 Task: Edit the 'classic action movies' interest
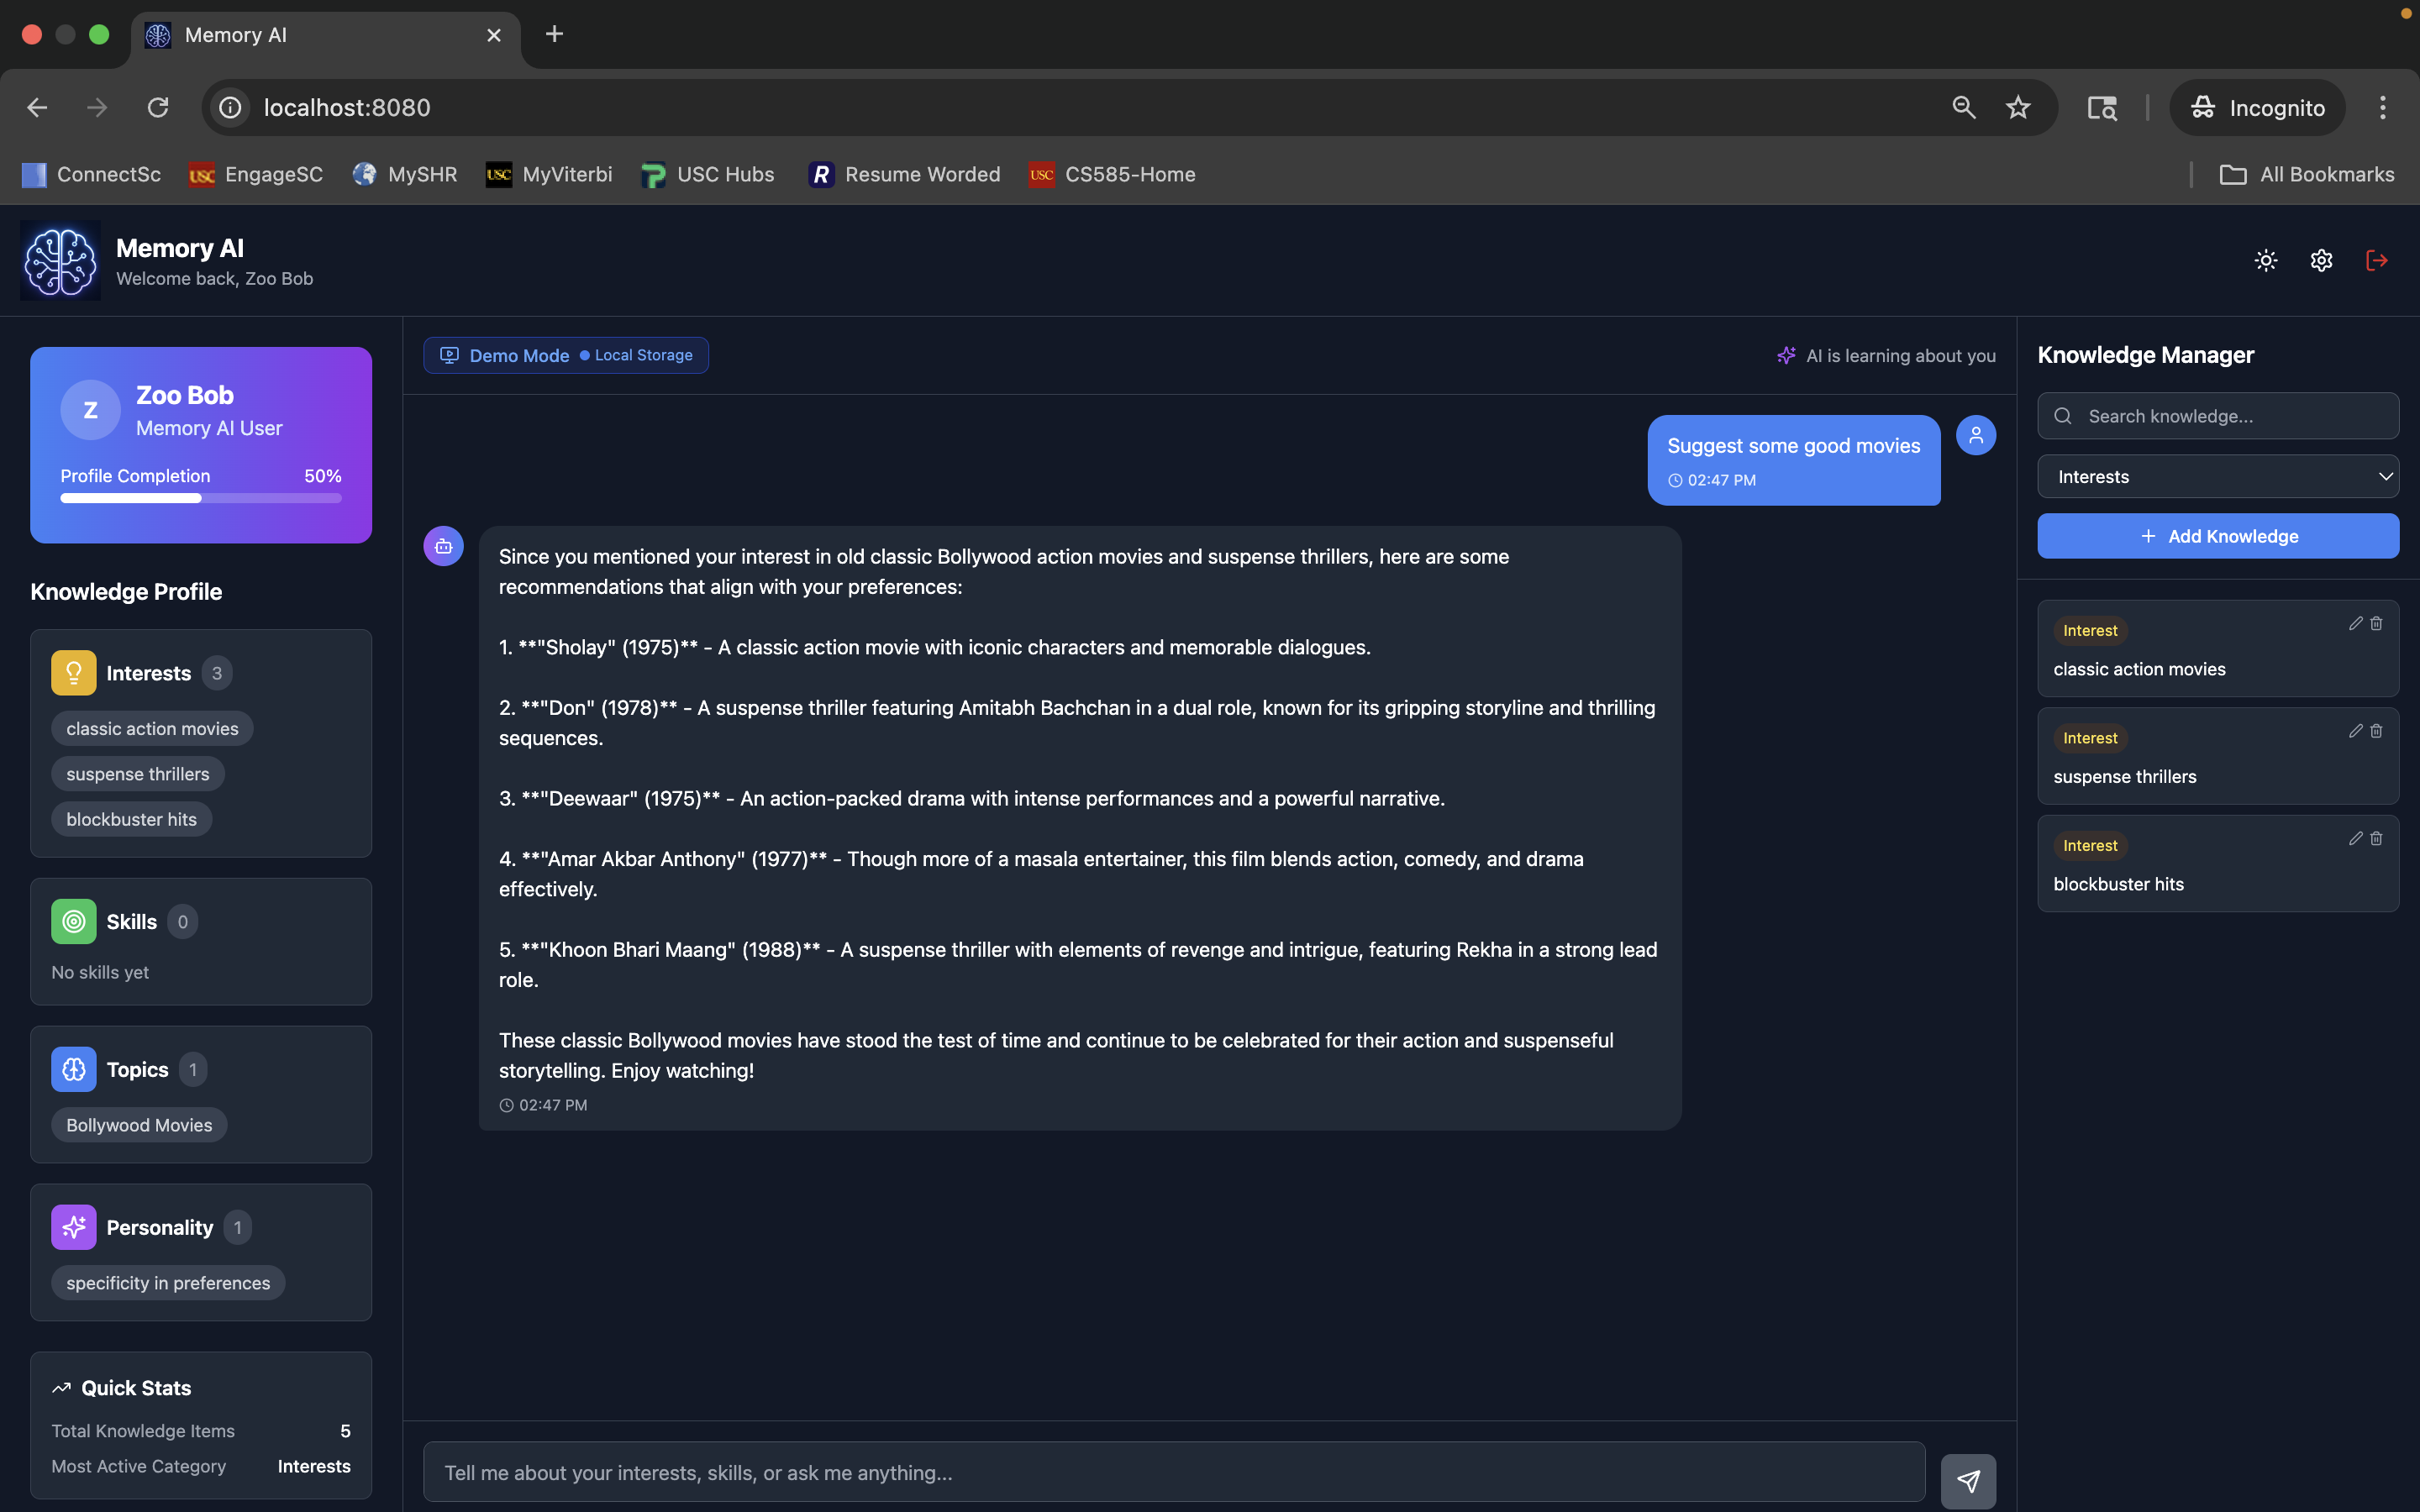pos(2355,624)
